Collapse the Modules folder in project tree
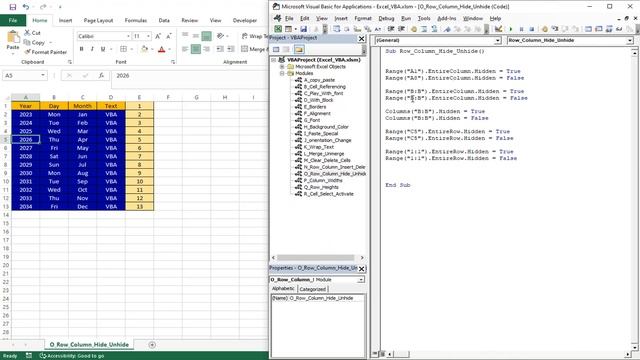This screenshot has width=640, height=360. [x=282, y=73]
